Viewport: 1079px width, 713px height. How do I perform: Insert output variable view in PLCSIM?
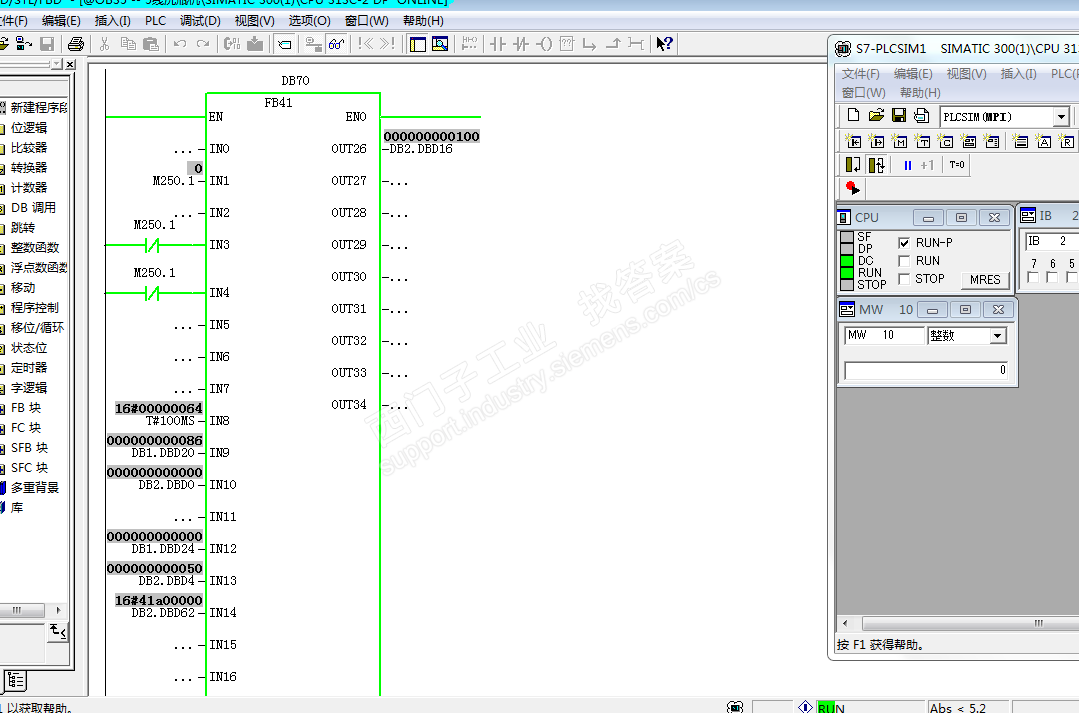coord(877,142)
